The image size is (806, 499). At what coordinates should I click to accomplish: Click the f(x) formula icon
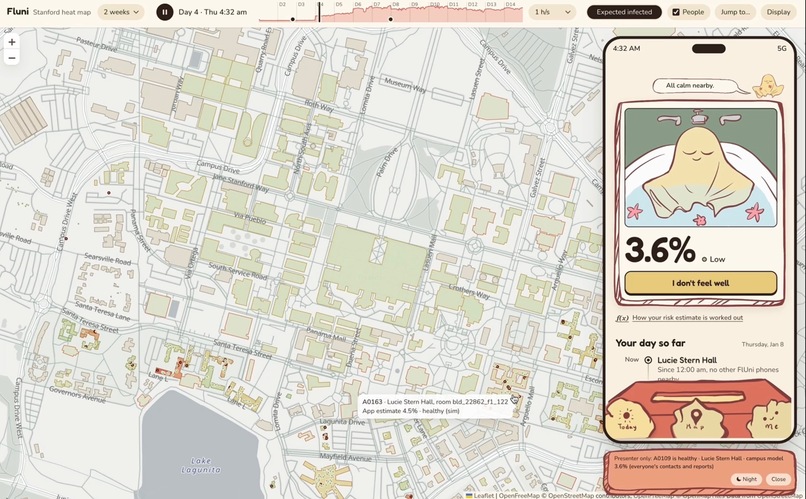[622, 318]
